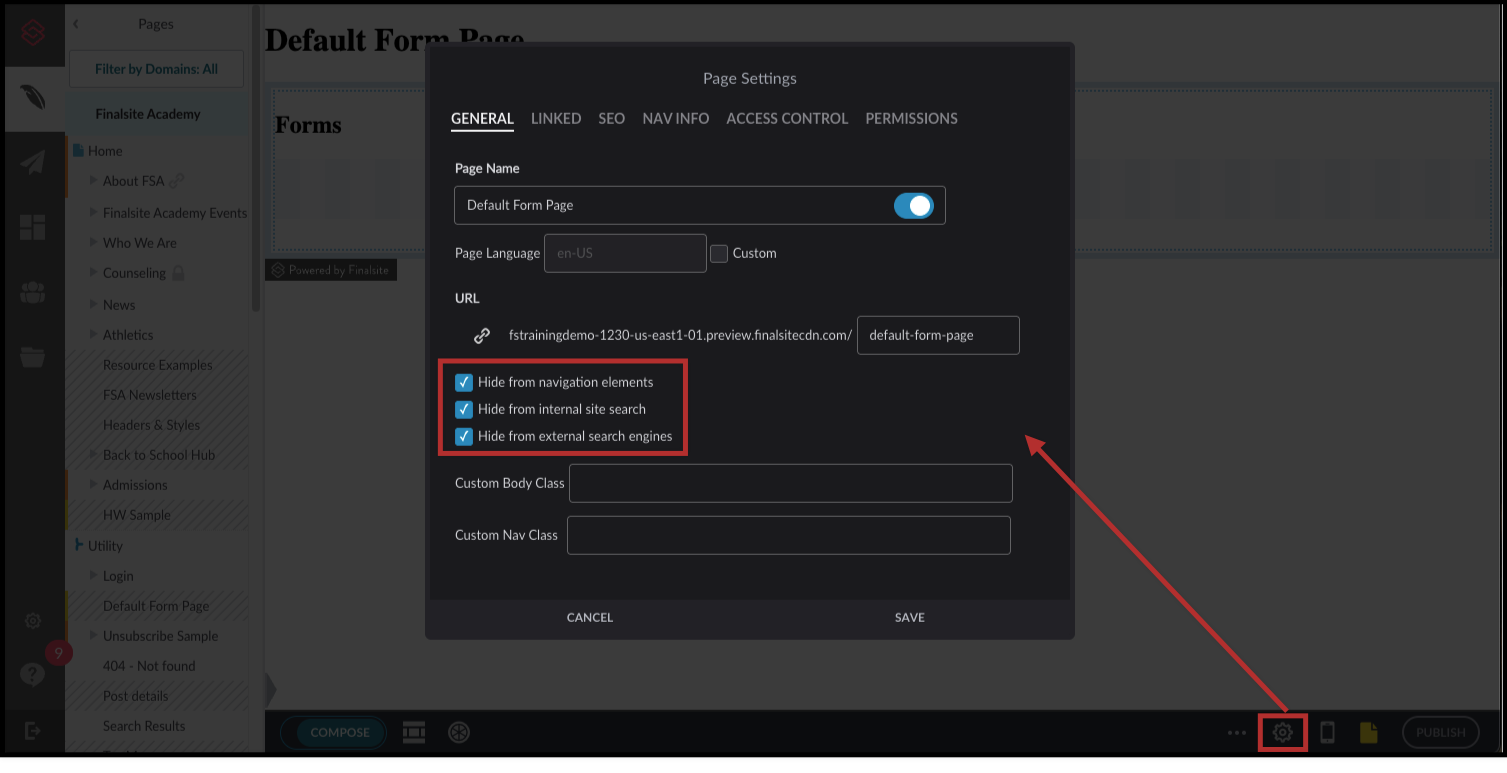Select Default Form Page in tree

[x=156, y=606]
